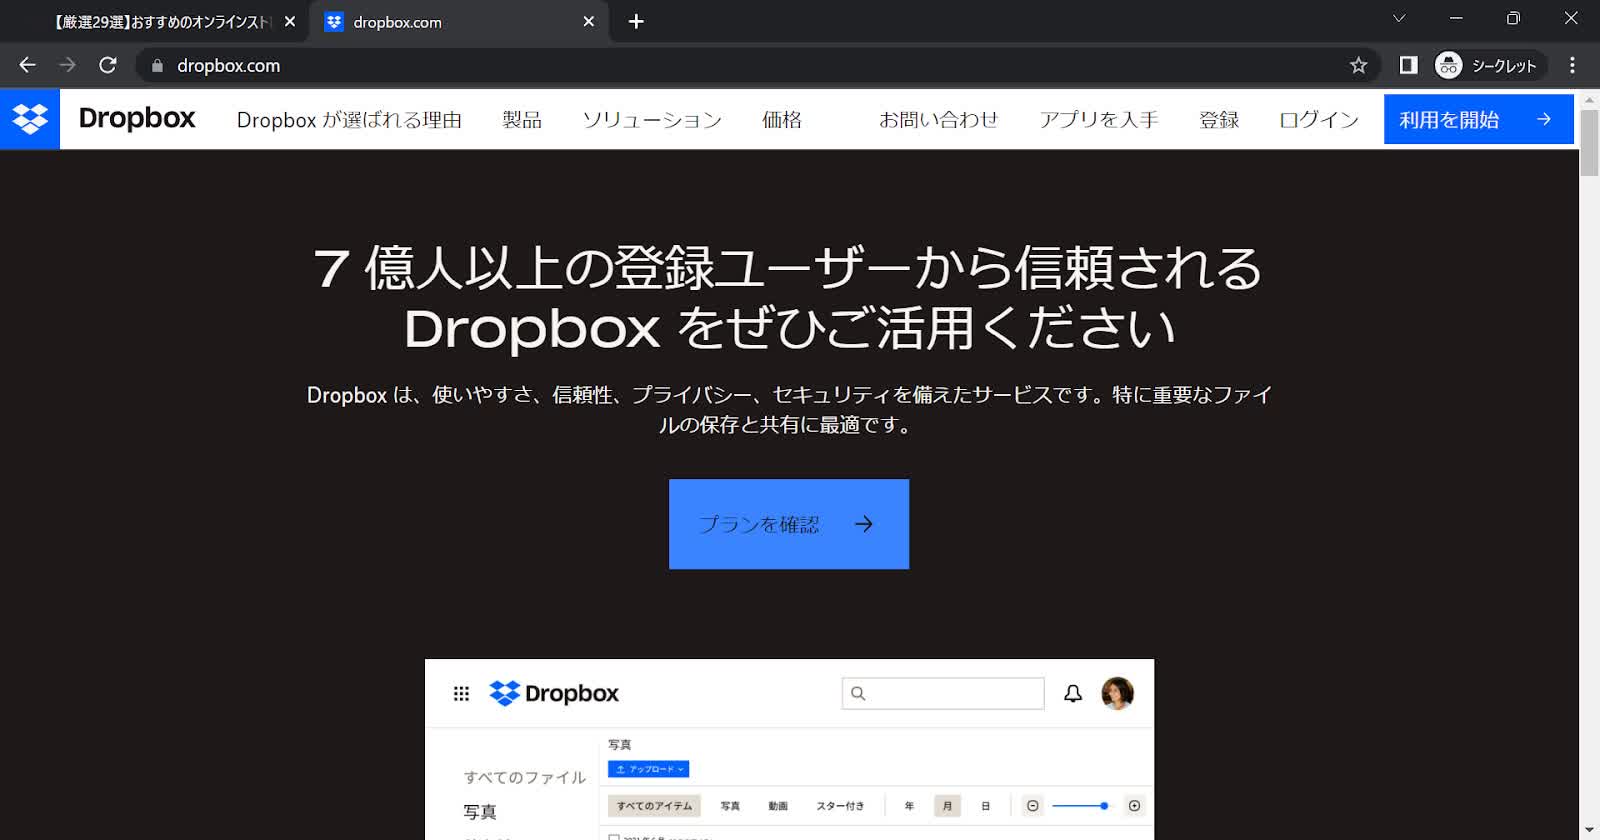The width and height of the screenshot is (1600, 840).
Task: Open a new tab with plus
Action: pos(636,21)
